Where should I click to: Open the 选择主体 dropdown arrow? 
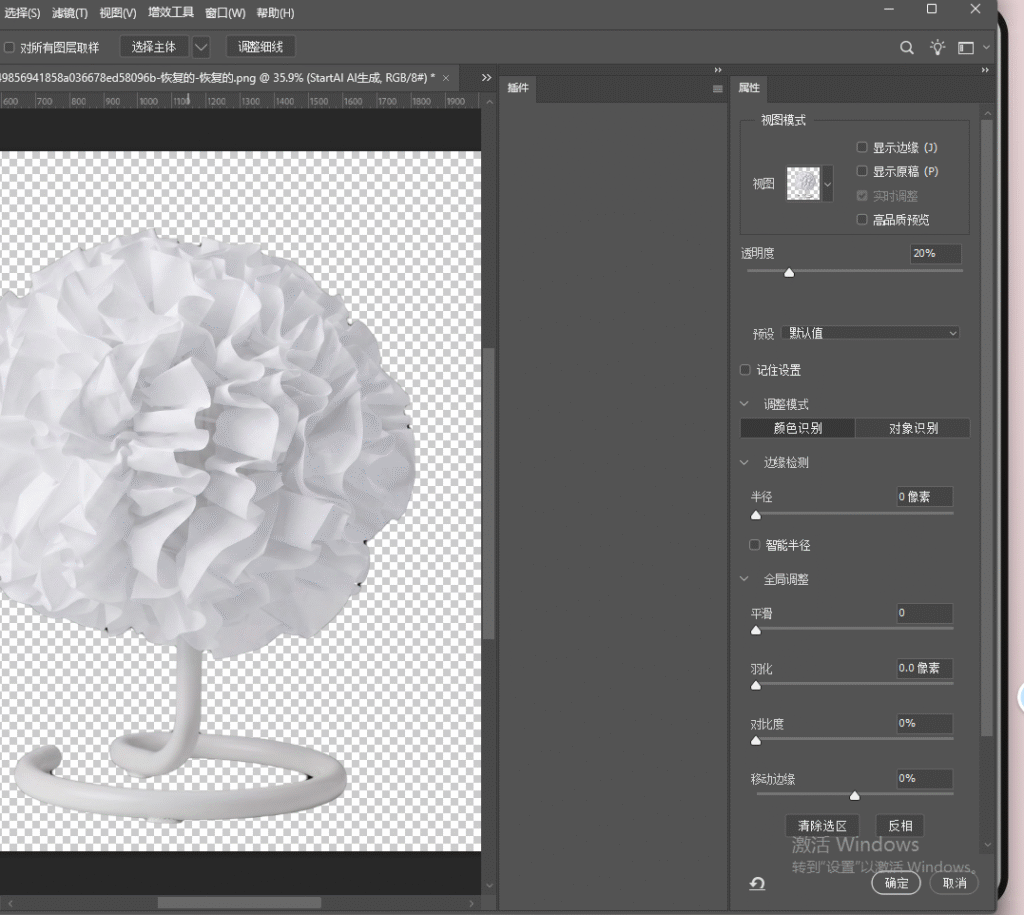(x=201, y=47)
